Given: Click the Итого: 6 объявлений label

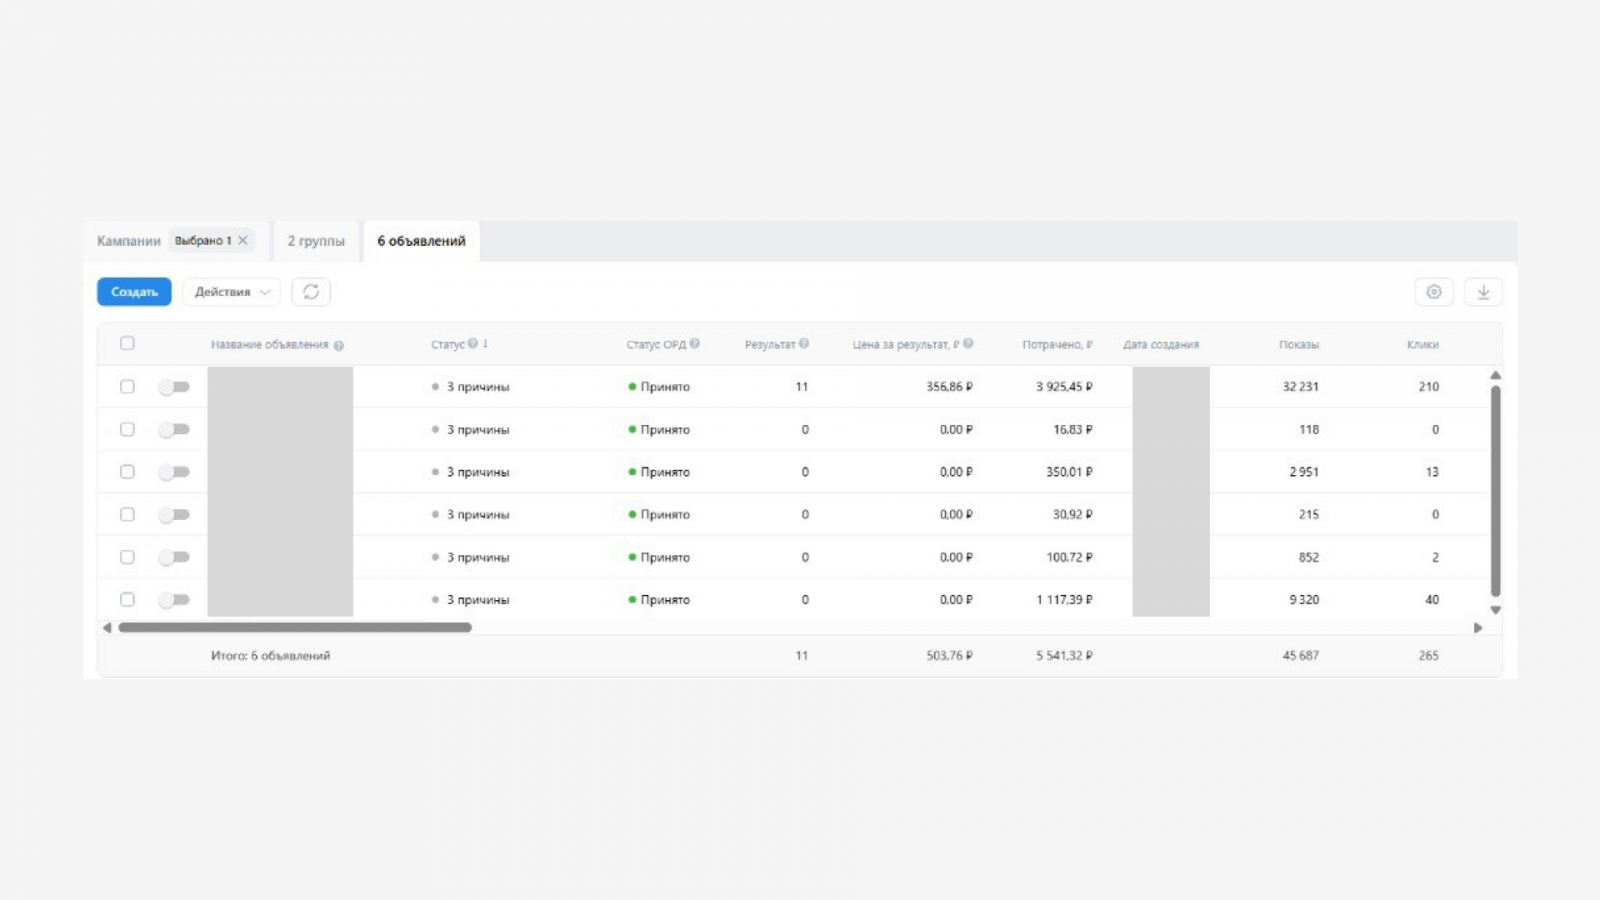Looking at the screenshot, I should click(x=270, y=656).
